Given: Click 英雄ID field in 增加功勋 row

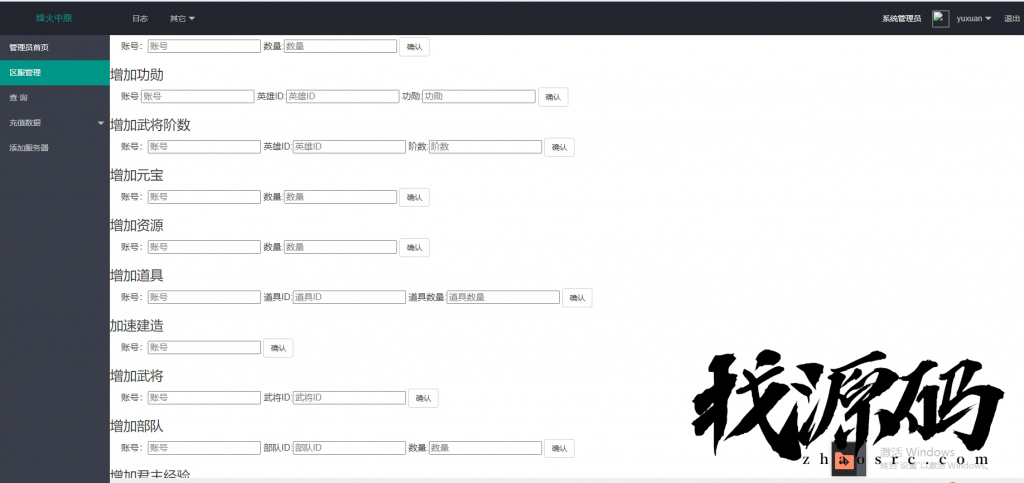Looking at the screenshot, I should click(342, 97).
